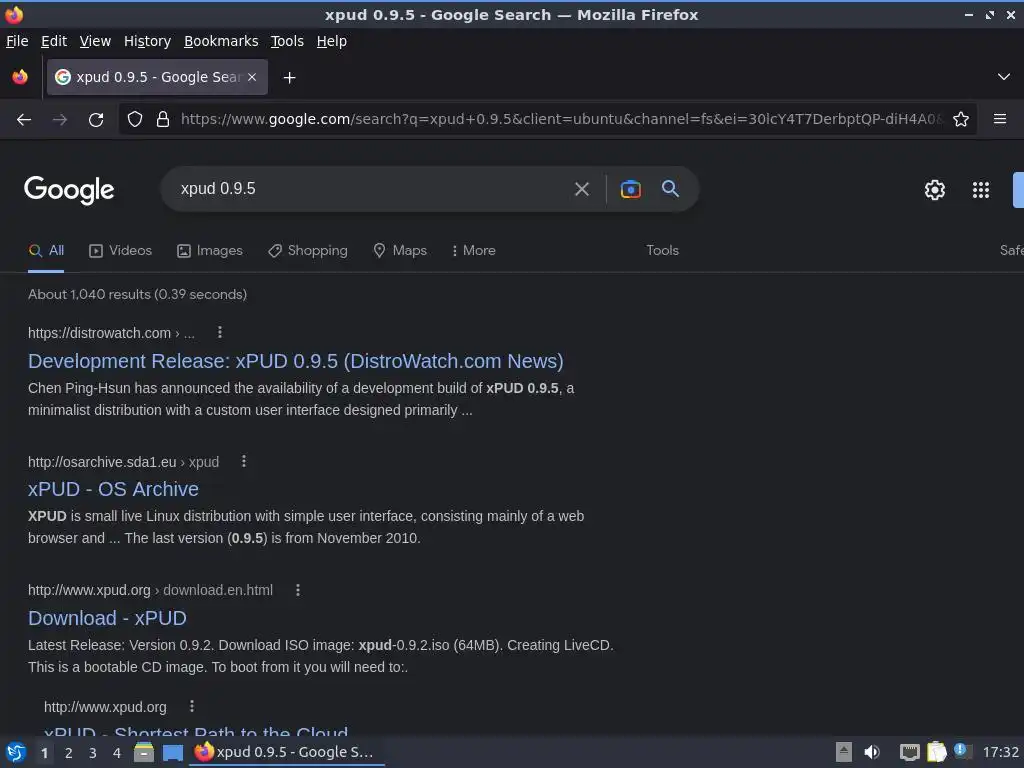This screenshot has width=1024, height=768.
Task: Switch to the Shopping results tab
Action: [308, 251]
